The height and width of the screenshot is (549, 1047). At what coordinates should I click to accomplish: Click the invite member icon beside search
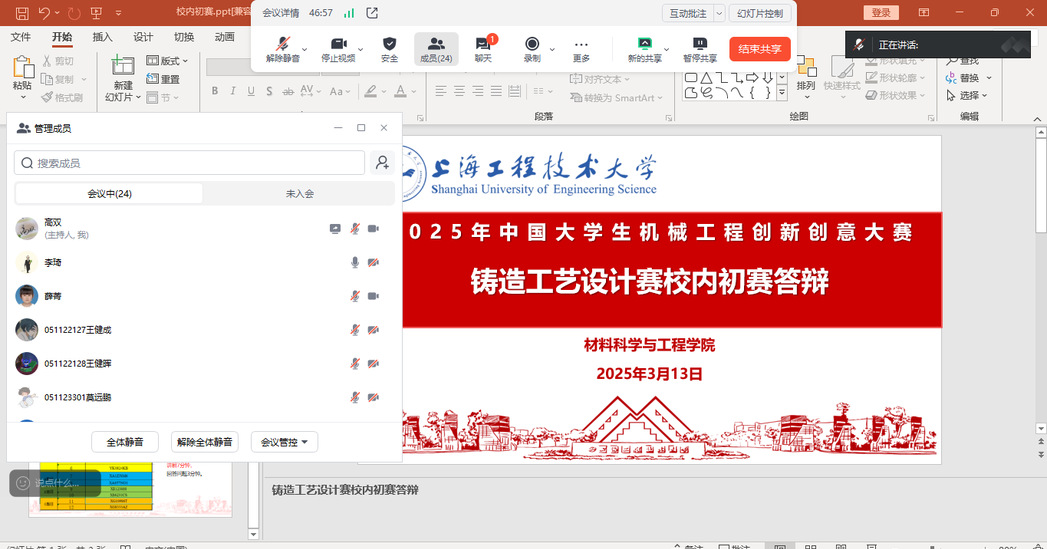[382, 163]
